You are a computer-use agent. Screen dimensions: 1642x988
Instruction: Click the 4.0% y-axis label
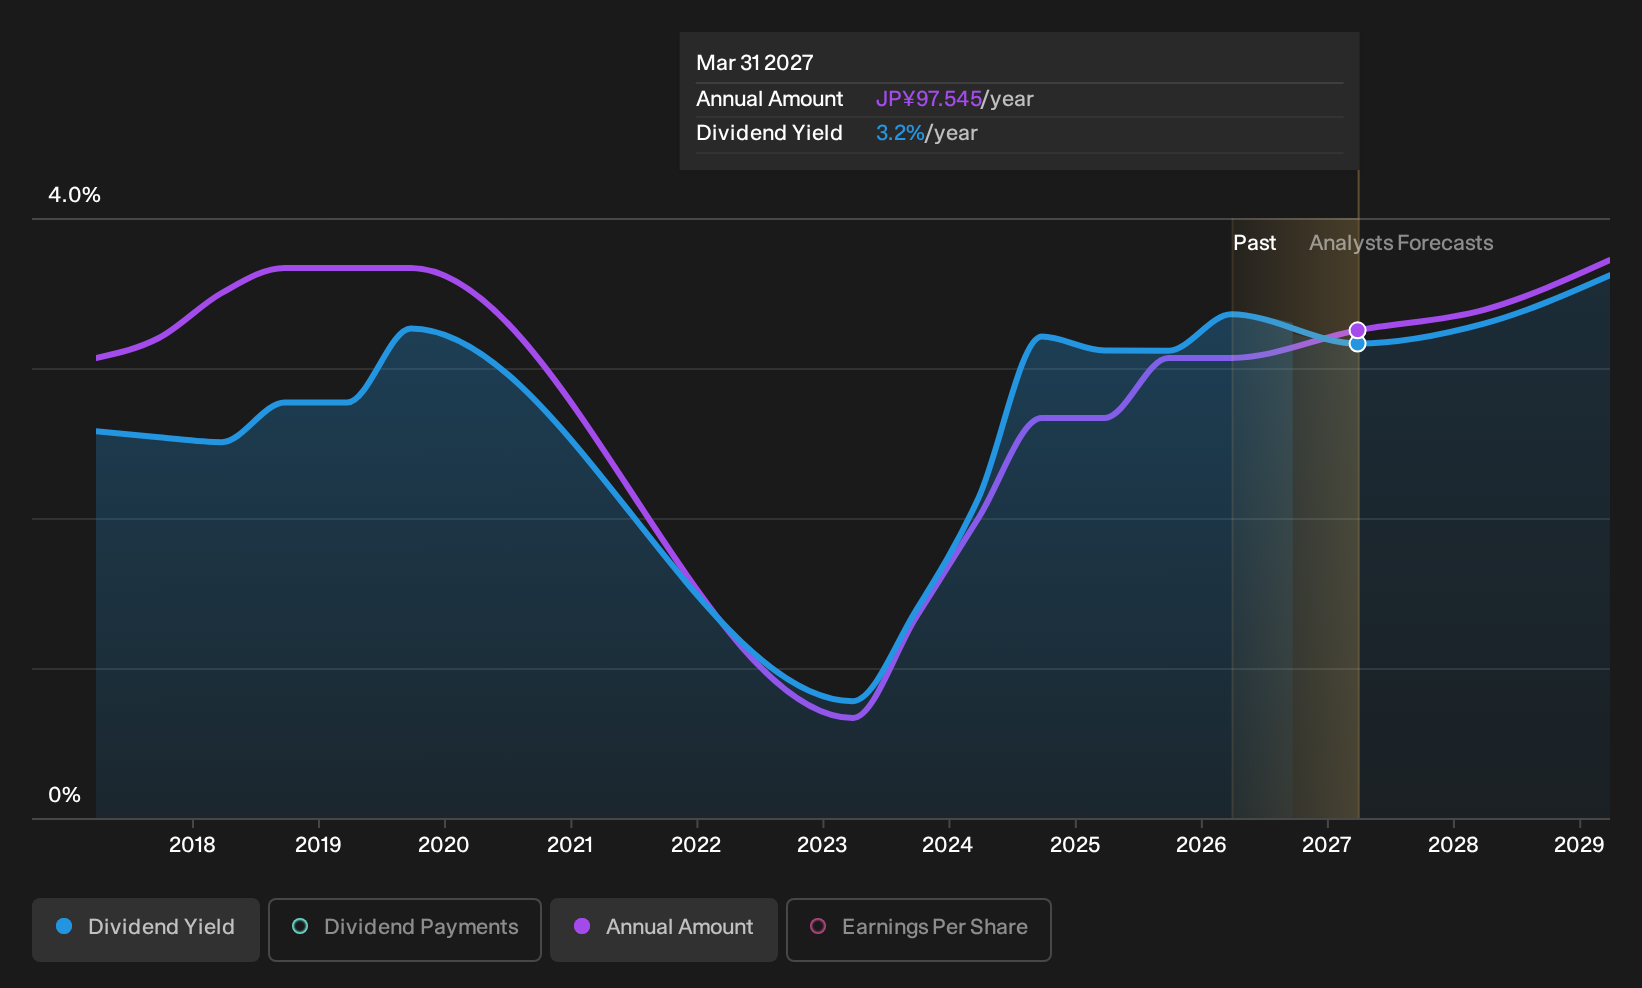click(75, 195)
